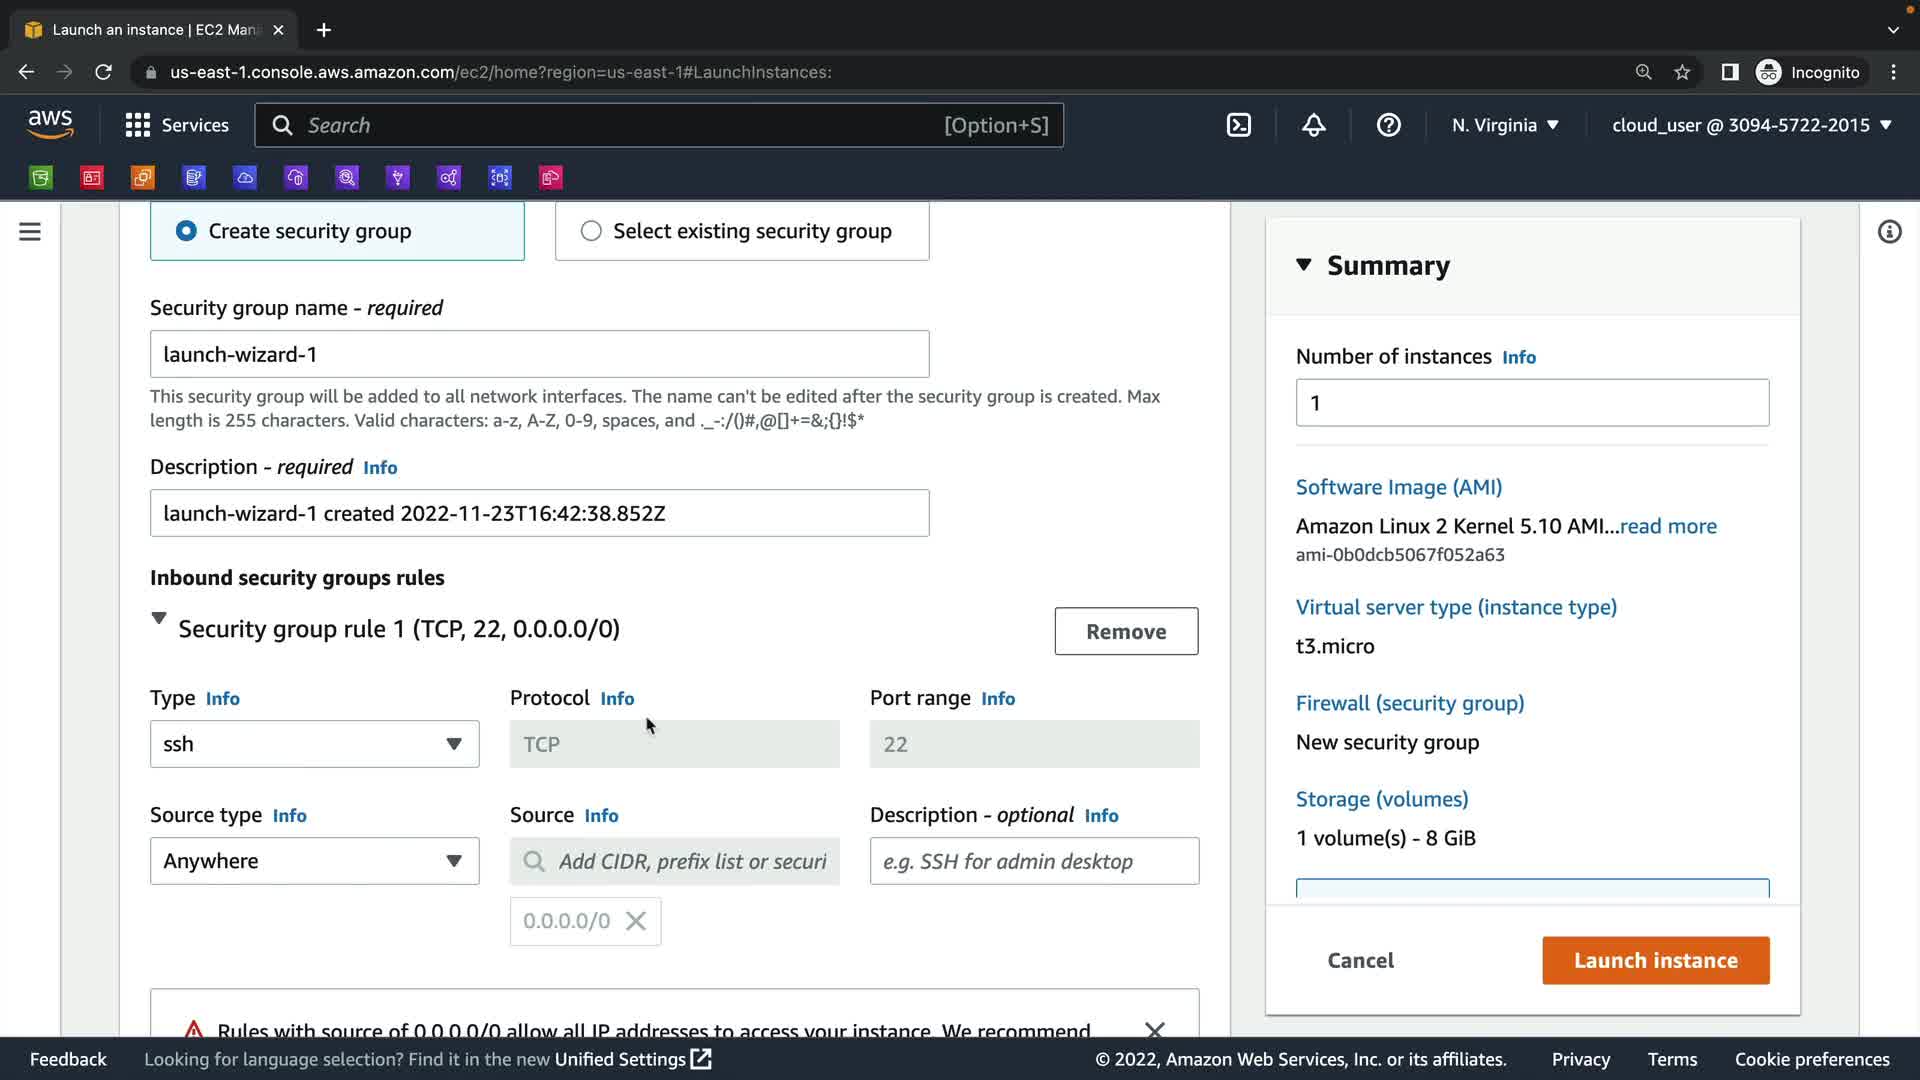Choose Create security group option
Viewport: 1920px width, 1080px height.
[187, 231]
